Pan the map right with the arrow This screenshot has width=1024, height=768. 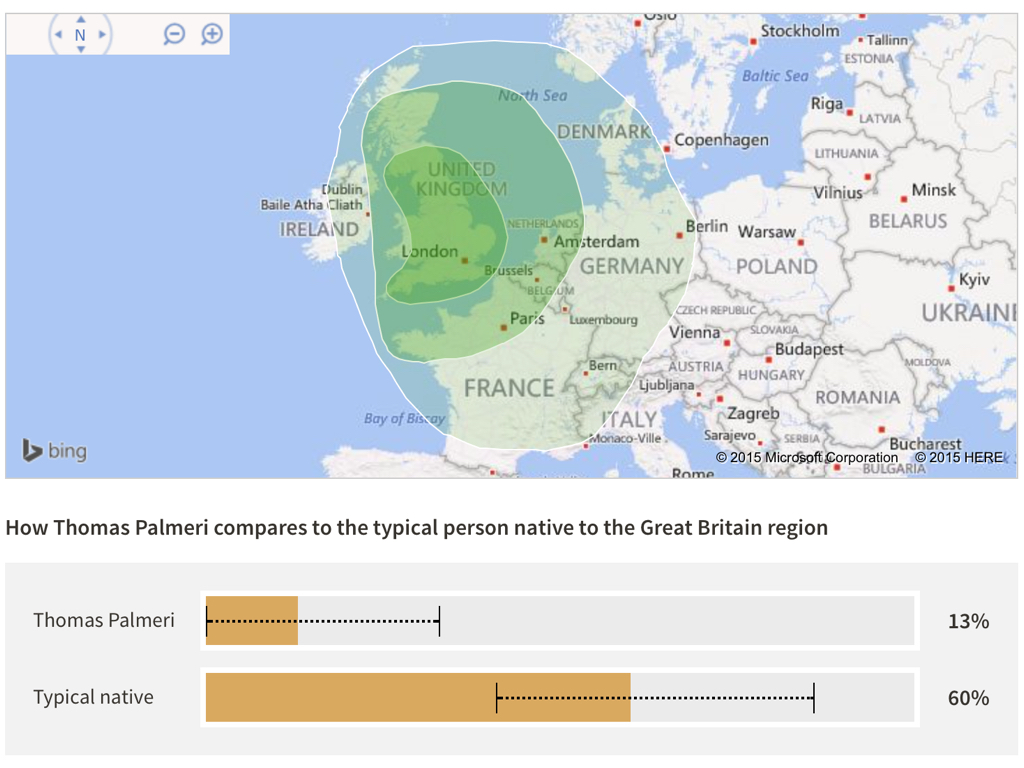point(102,34)
